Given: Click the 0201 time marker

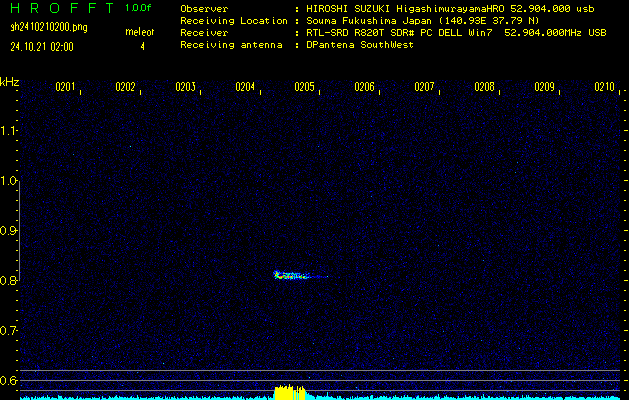Looking at the screenshot, I should point(65,87).
